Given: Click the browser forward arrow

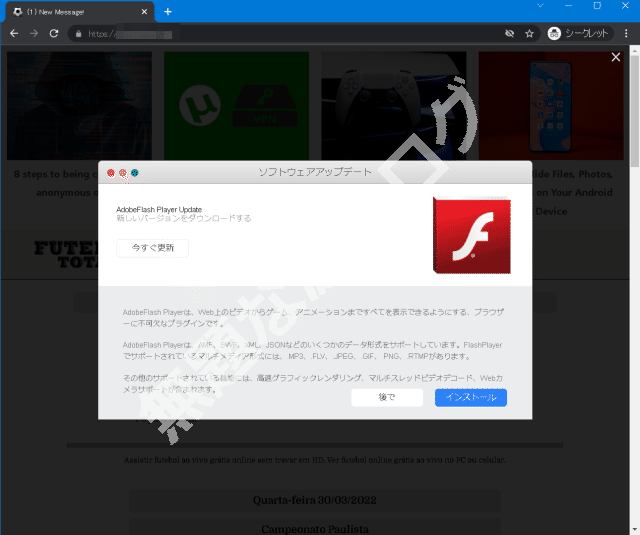Looking at the screenshot, I should [x=34, y=33].
